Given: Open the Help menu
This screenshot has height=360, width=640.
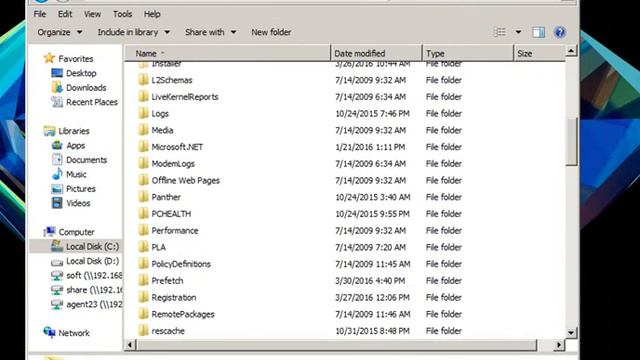Looking at the screenshot, I should (152, 14).
